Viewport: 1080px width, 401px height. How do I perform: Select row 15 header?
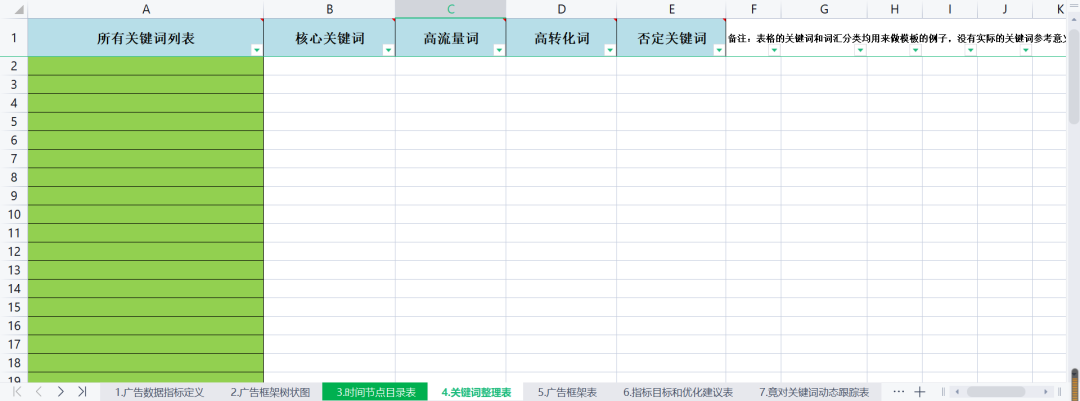point(14,308)
